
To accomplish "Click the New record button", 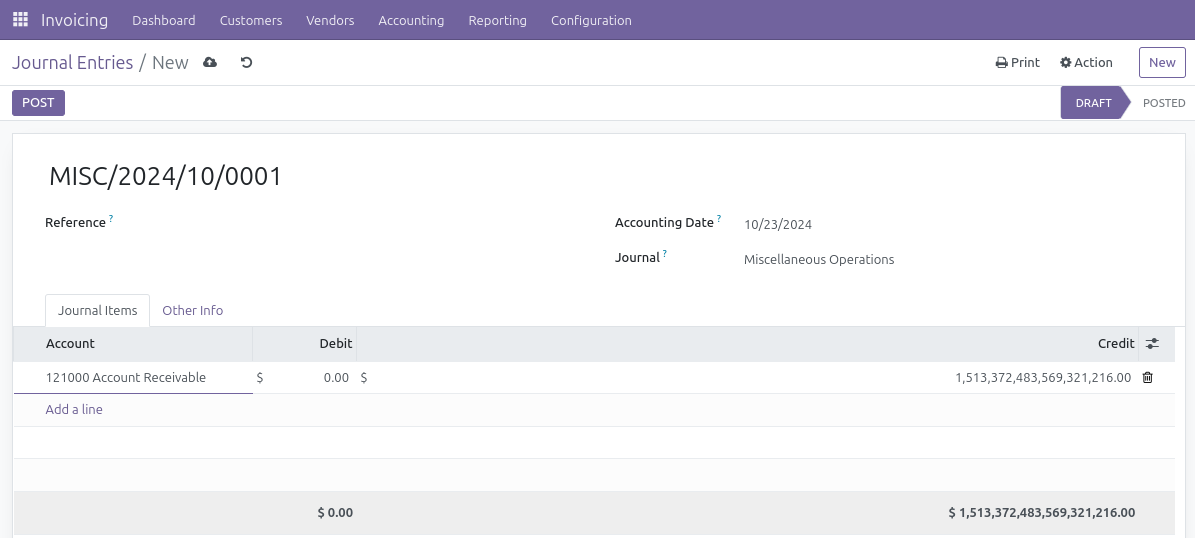I will pyautogui.click(x=1161, y=63).
